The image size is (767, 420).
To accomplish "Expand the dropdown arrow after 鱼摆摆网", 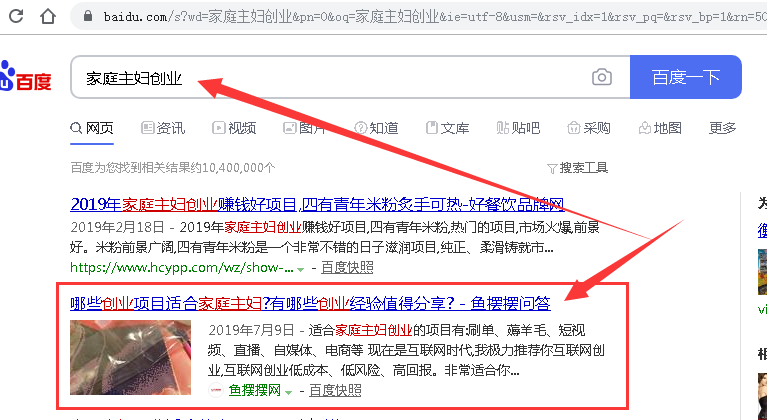I will [x=288, y=392].
